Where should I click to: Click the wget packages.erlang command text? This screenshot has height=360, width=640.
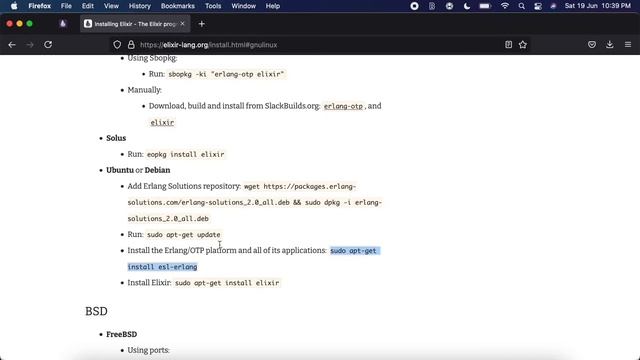(x=255, y=202)
